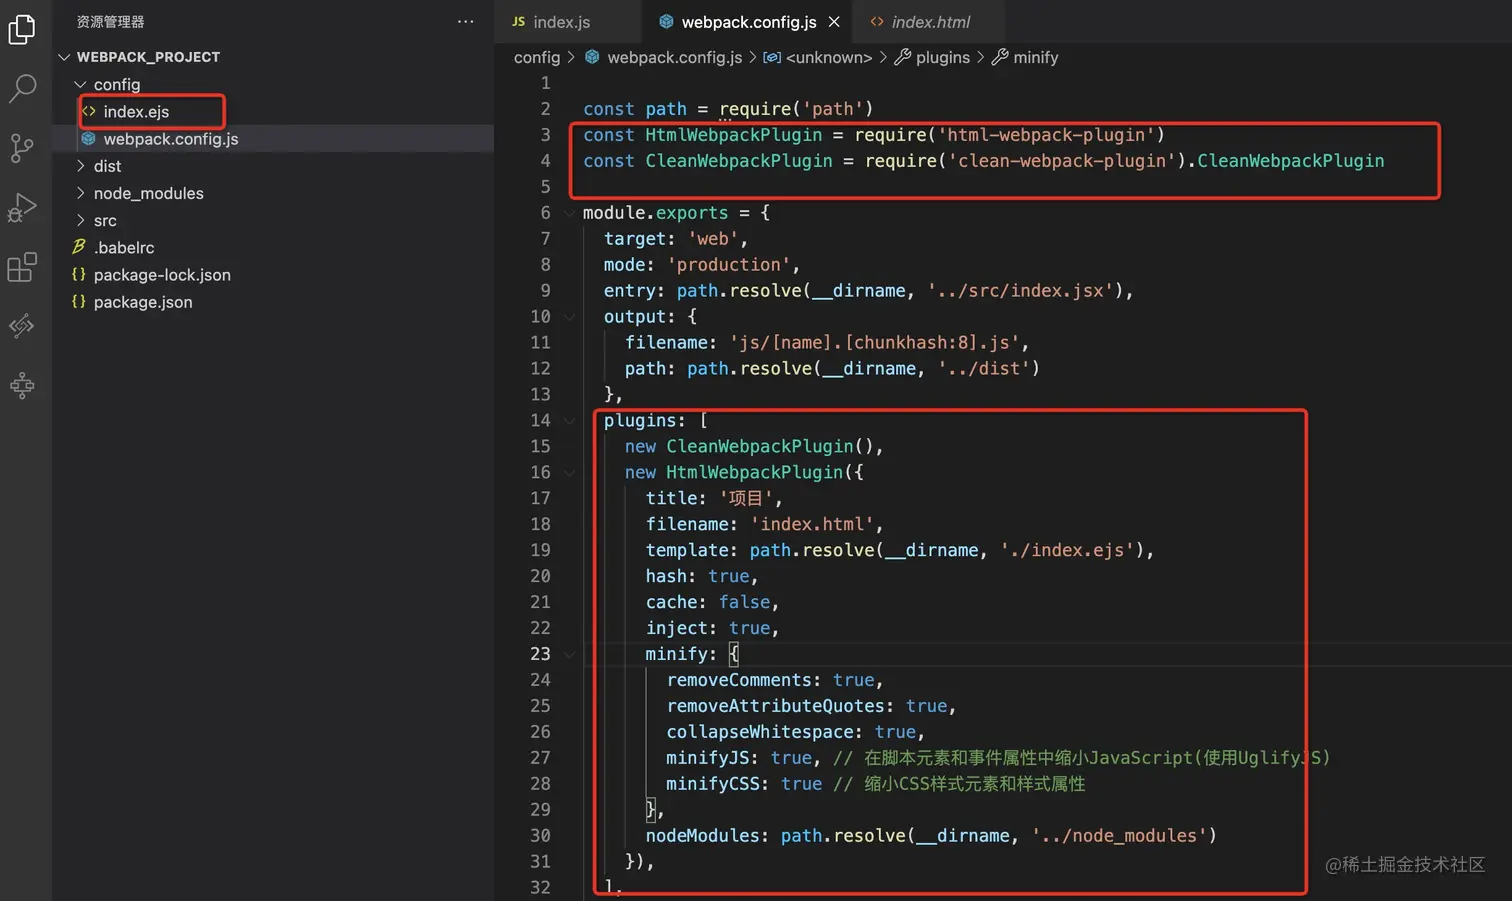Click the 'html-webpack-plugin' string on line 3
This screenshot has width=1512, height=901.
click(1046, 135)
